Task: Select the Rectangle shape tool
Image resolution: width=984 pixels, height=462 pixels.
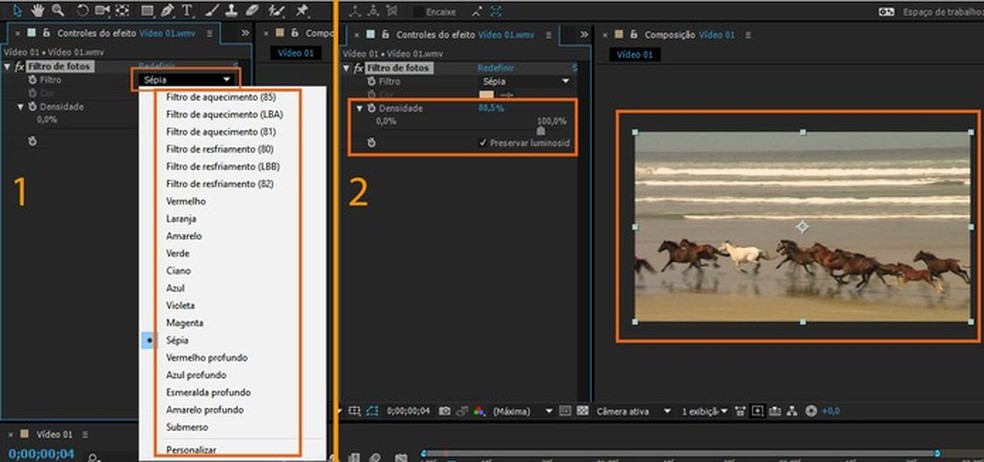Action: click(147, 10)
